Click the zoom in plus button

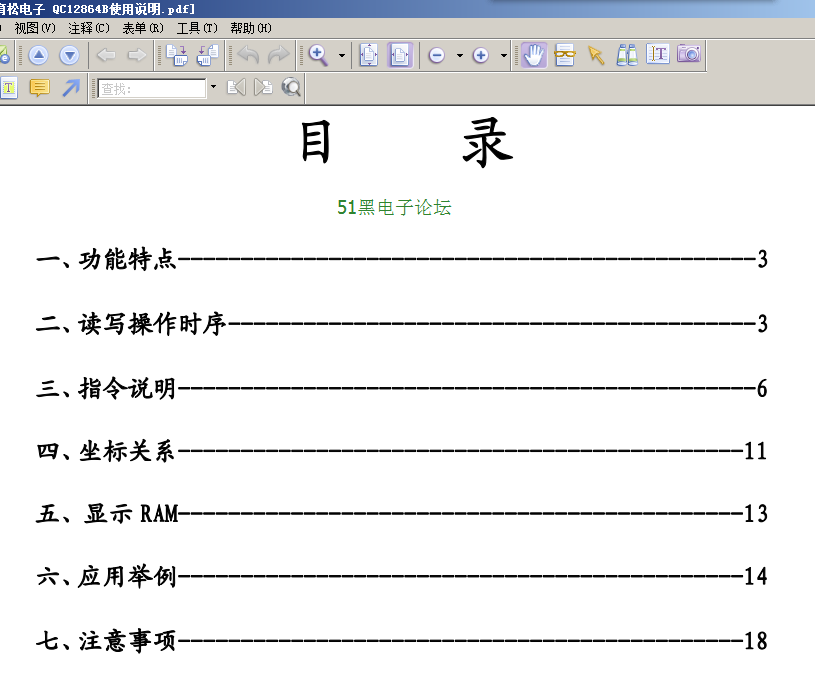coord(480,56)
